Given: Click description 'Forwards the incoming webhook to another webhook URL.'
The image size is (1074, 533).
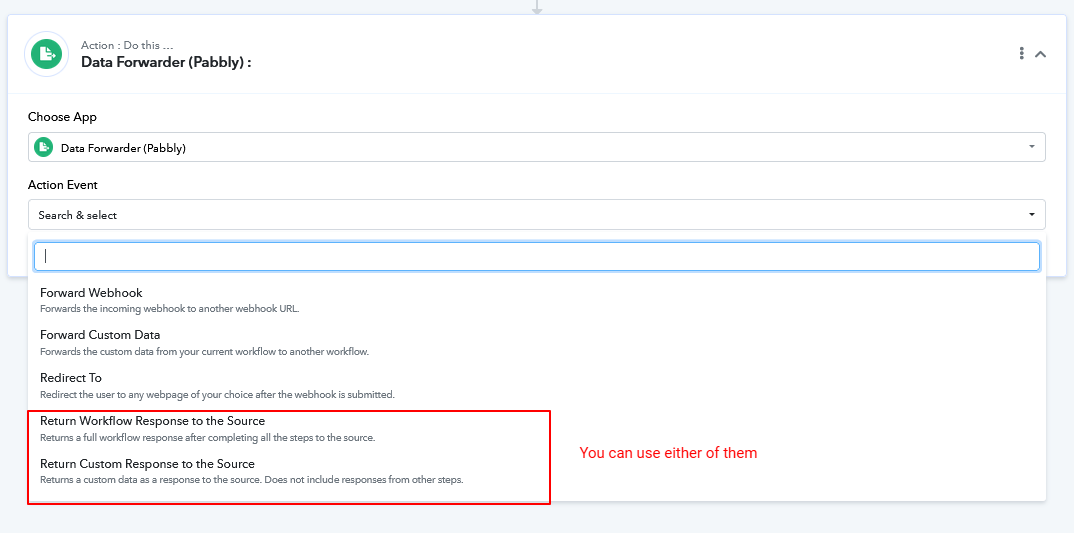Looking at the screenshot, I should click(170, 308).
